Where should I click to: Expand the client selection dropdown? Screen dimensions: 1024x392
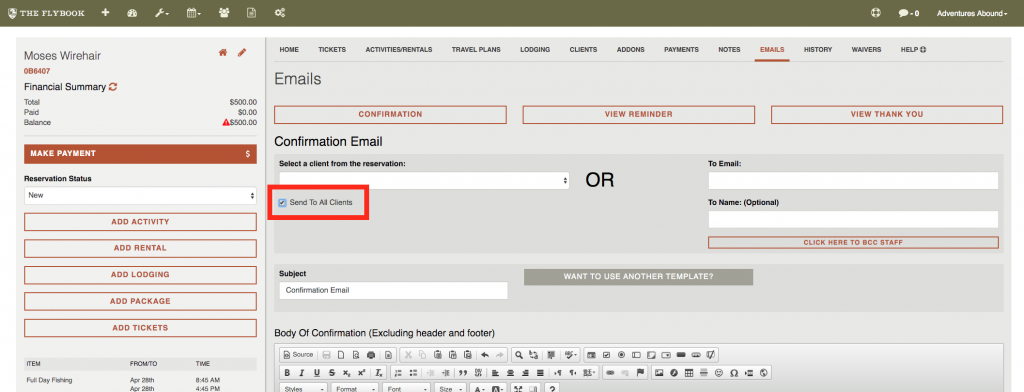(x=424, y=181)
